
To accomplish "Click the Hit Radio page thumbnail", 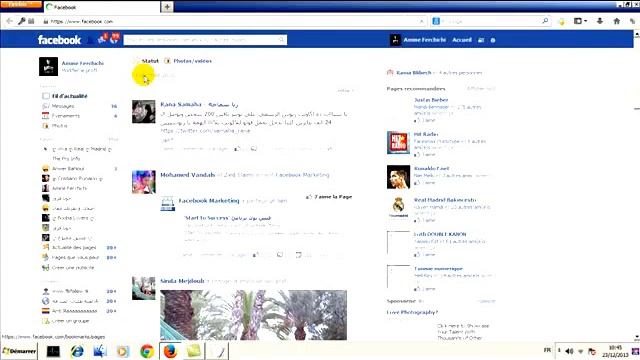I will point(398,142).
